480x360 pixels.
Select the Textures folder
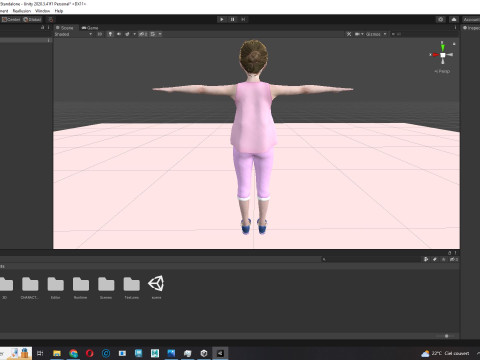(132, 288)
